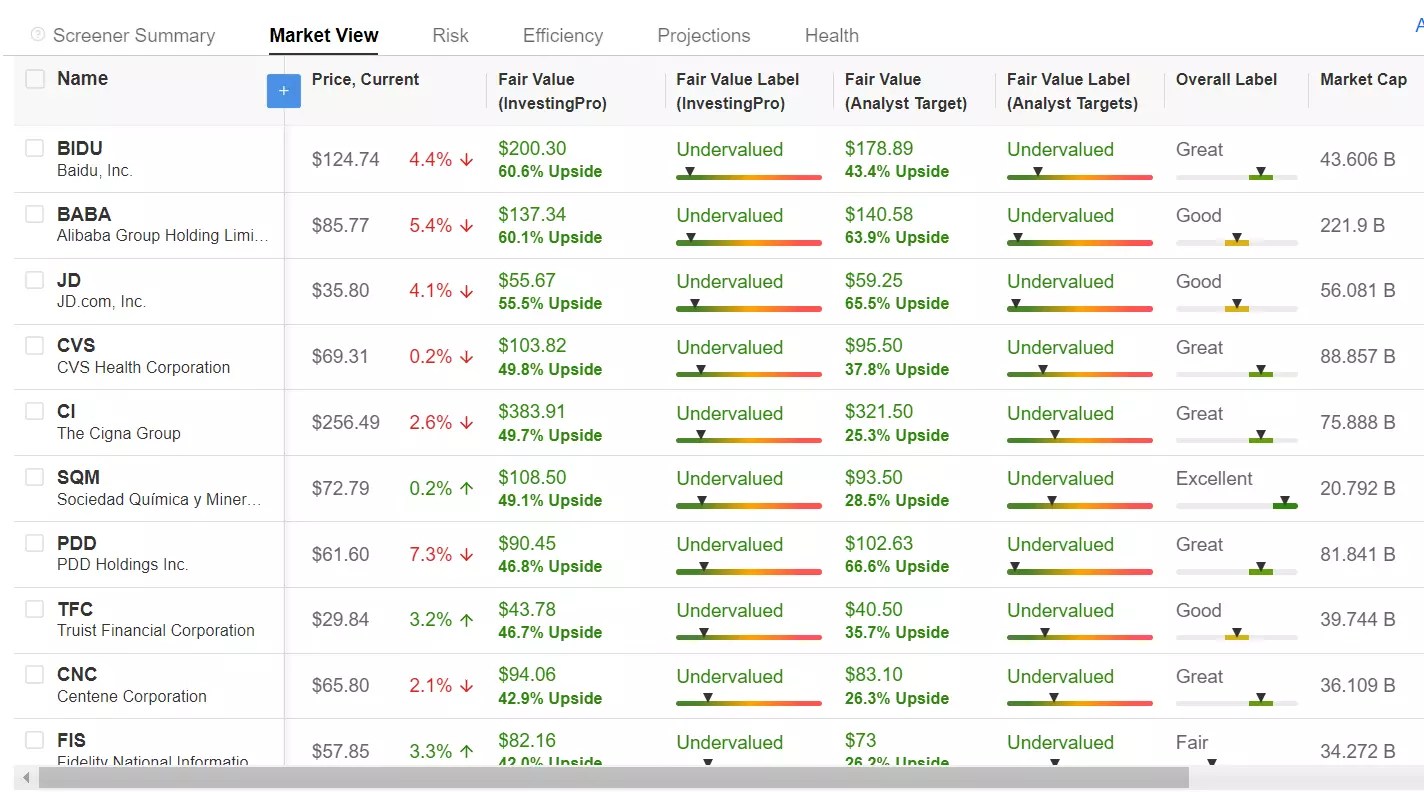This screenshot has width=1424, height=792.
Task: Click the Centene Corporation company name
Action: (132, 696)
